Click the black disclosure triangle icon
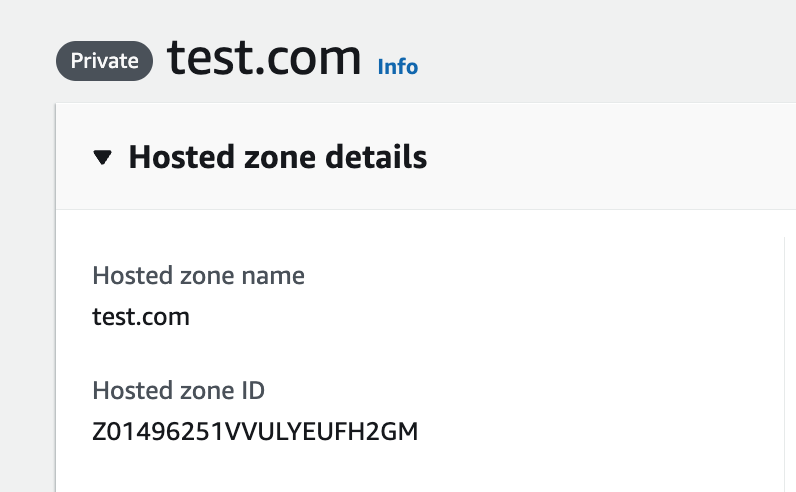The image size is (796, 492). (101, 157)
